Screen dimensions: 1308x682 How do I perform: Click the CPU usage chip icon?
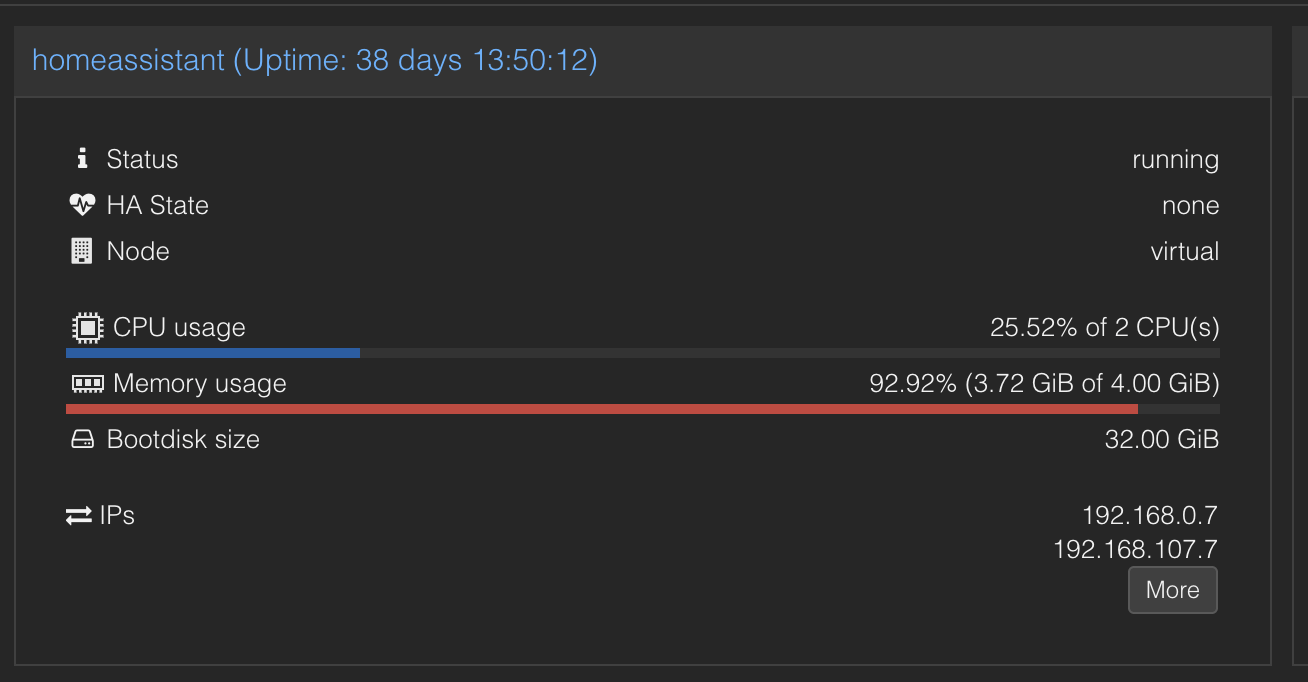point(88,327)
